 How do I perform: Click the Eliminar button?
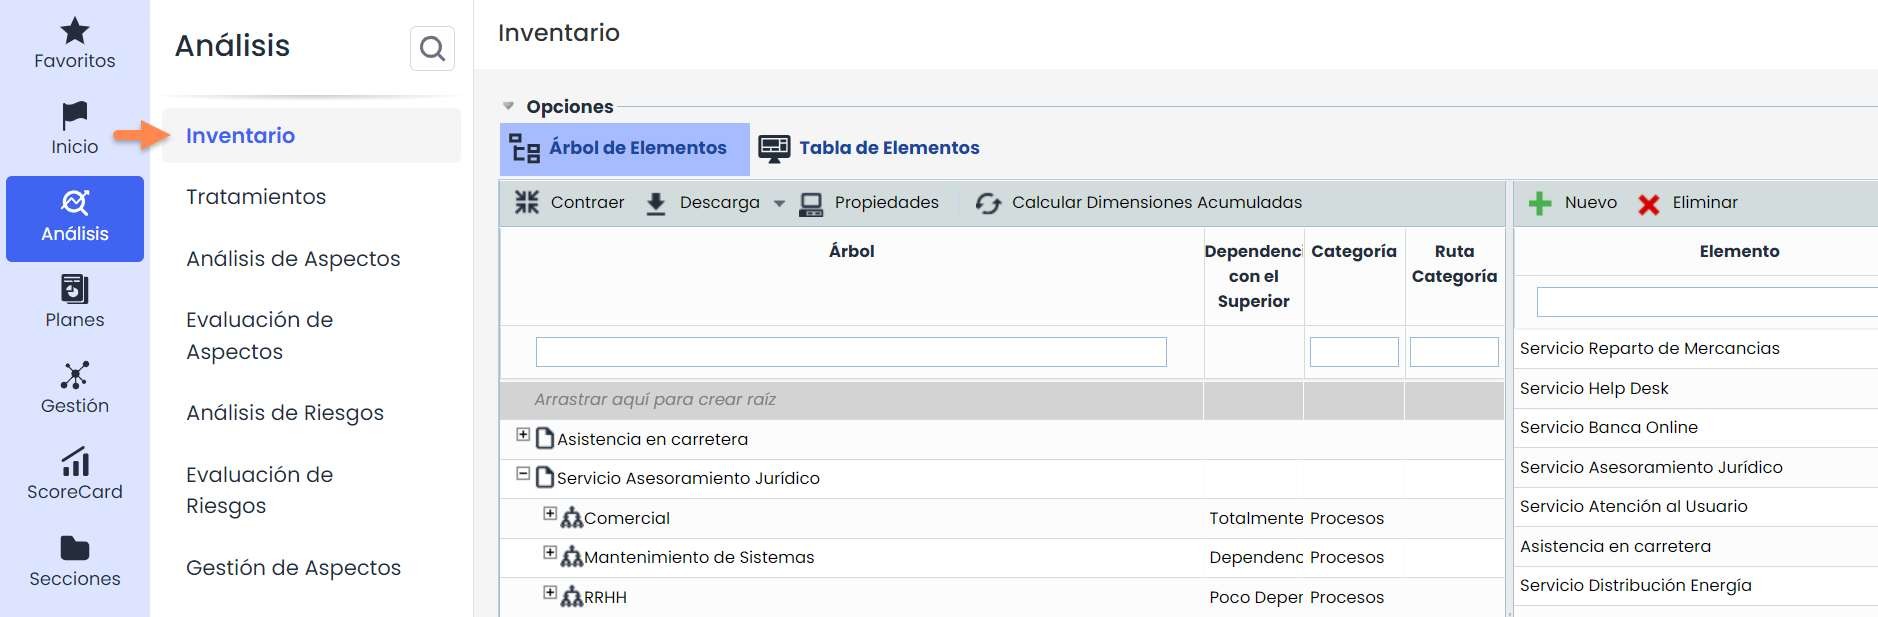pyautogui.click(x=1688, y=203)
